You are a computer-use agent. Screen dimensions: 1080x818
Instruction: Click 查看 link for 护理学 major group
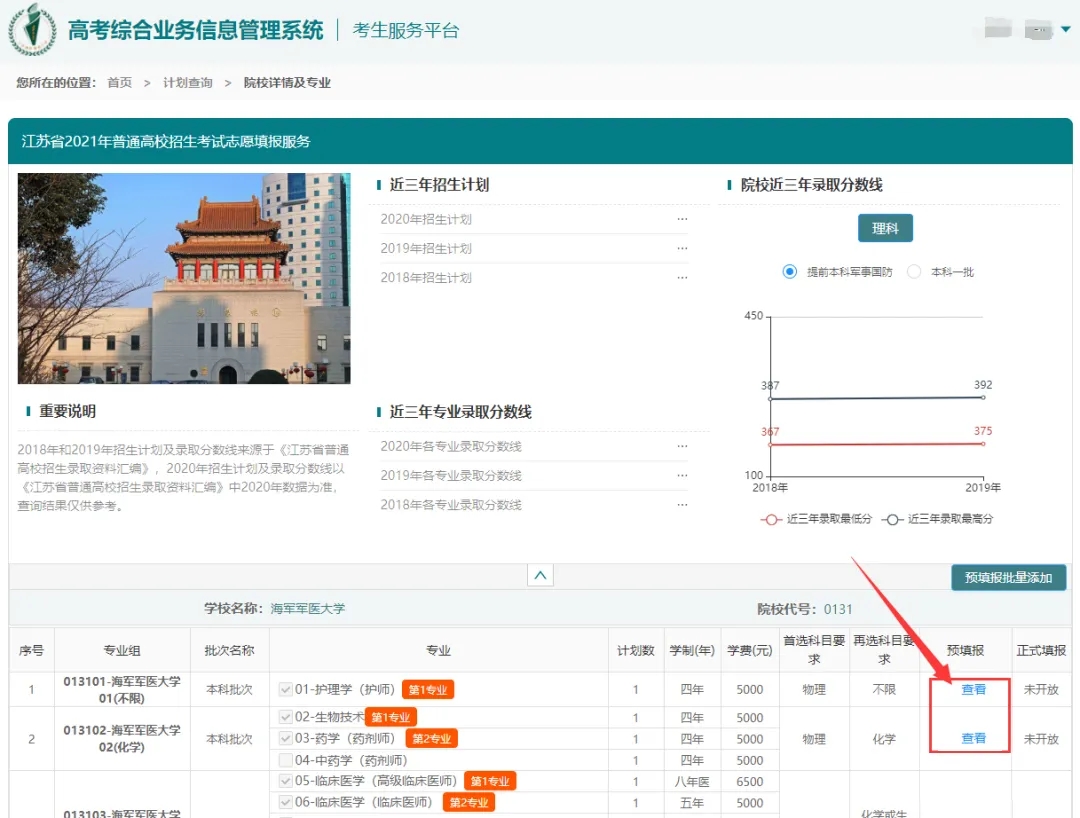[973, 689]
